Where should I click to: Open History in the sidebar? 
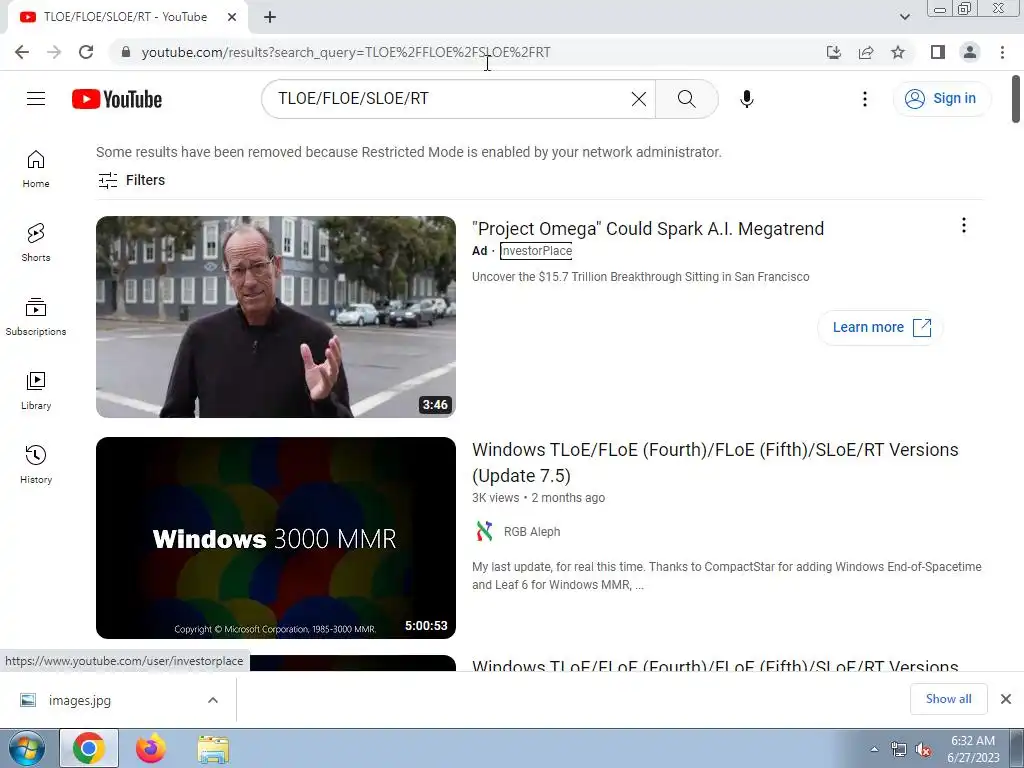coord(36,465)
